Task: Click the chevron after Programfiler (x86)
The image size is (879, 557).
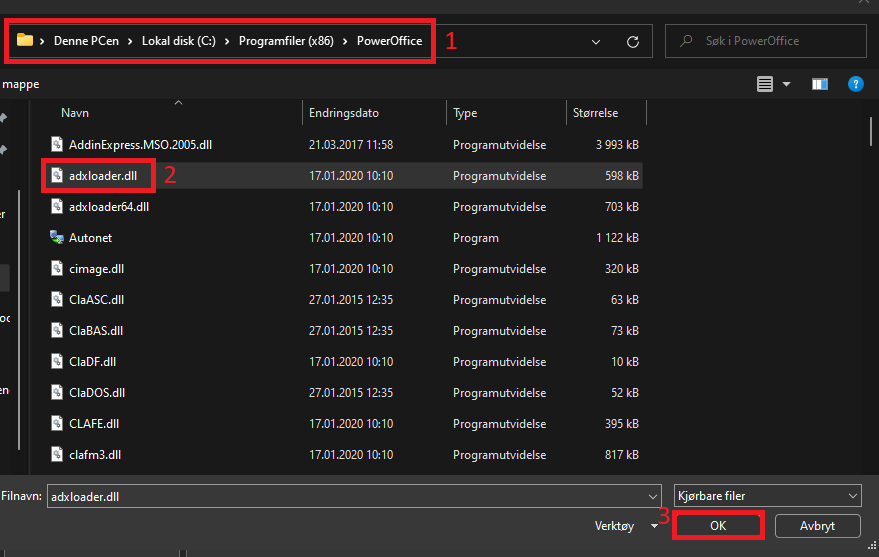Action: (x=345, y=41)
